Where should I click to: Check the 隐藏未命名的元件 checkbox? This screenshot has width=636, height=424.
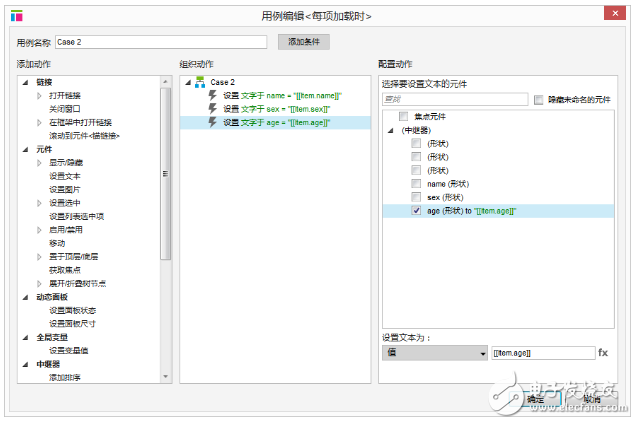(x=538, y=100)
